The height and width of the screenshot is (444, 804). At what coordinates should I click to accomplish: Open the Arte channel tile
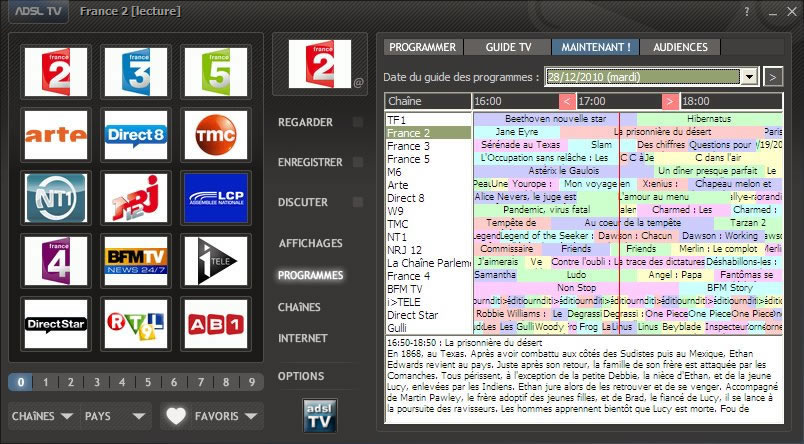(56, 135)
